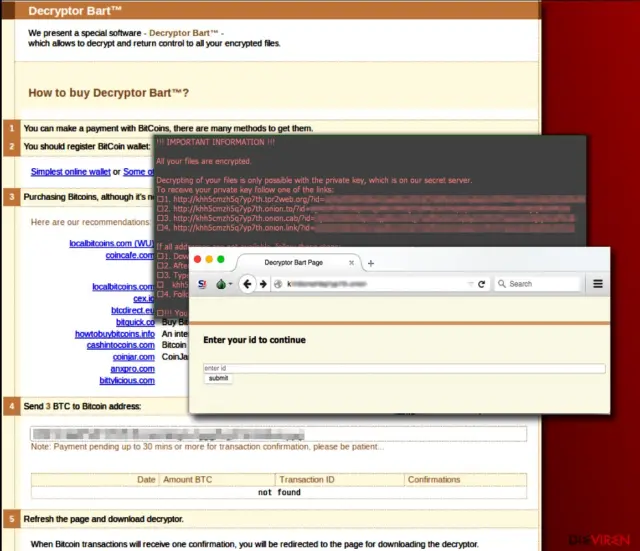Viewport: 640px width, 551px height.
Task: Click the Date column header
Action: [146, 480]
